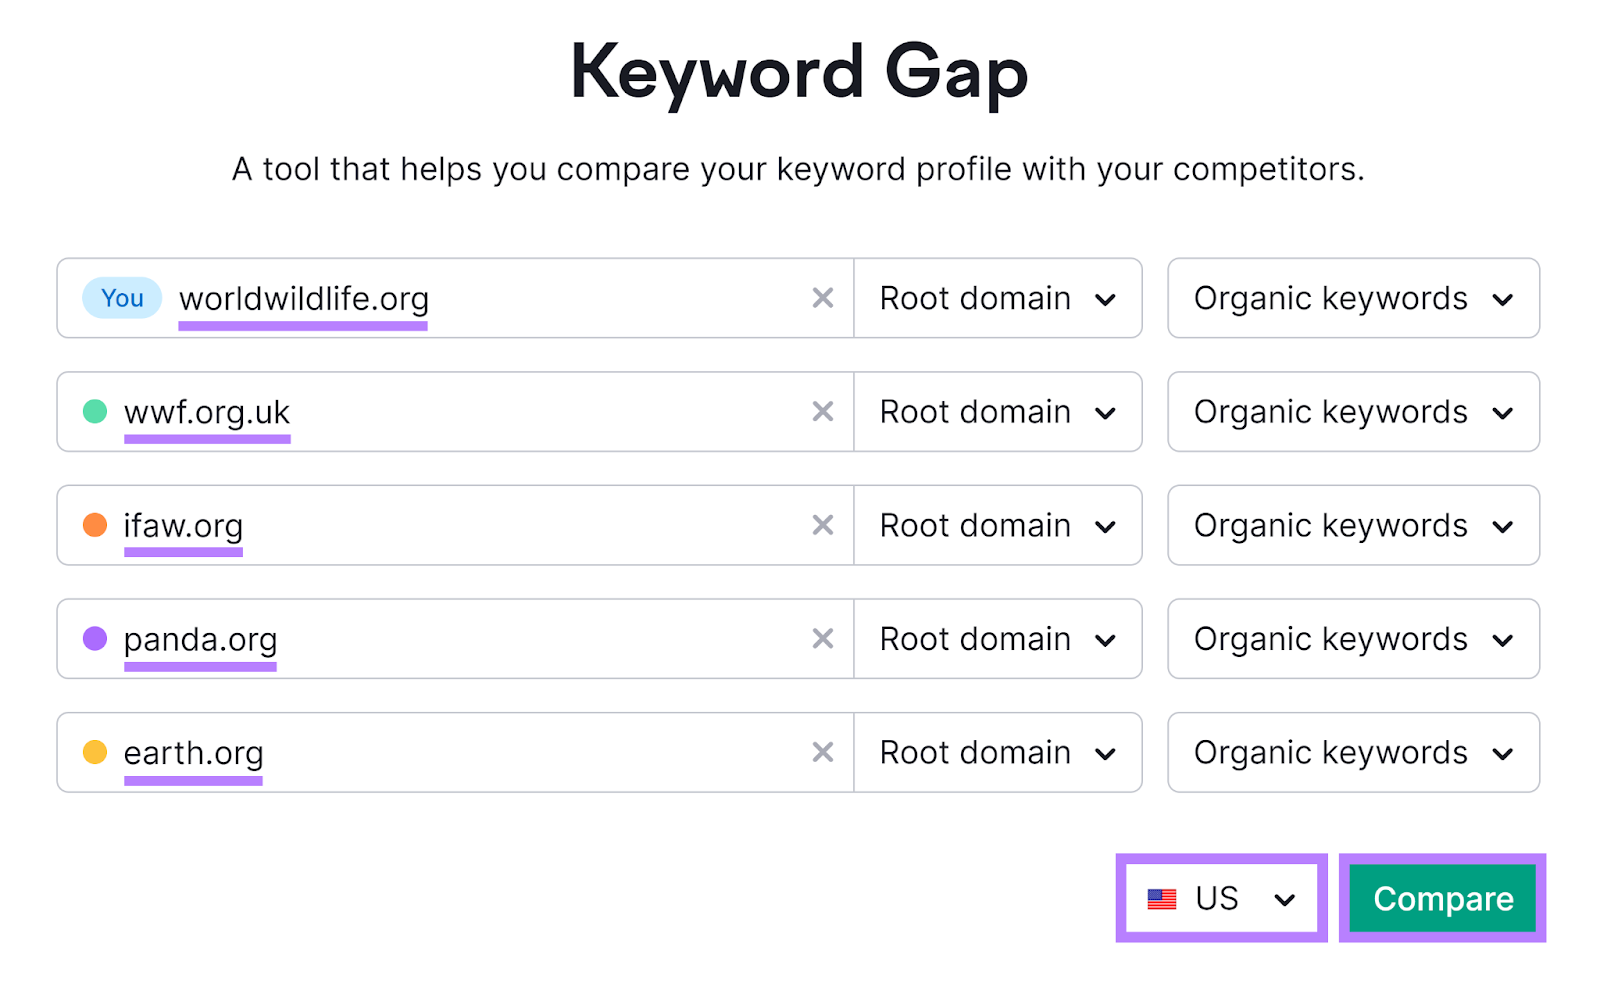
Task: Clear the ifaw.org domain entry
Action: tap(822, 525)
